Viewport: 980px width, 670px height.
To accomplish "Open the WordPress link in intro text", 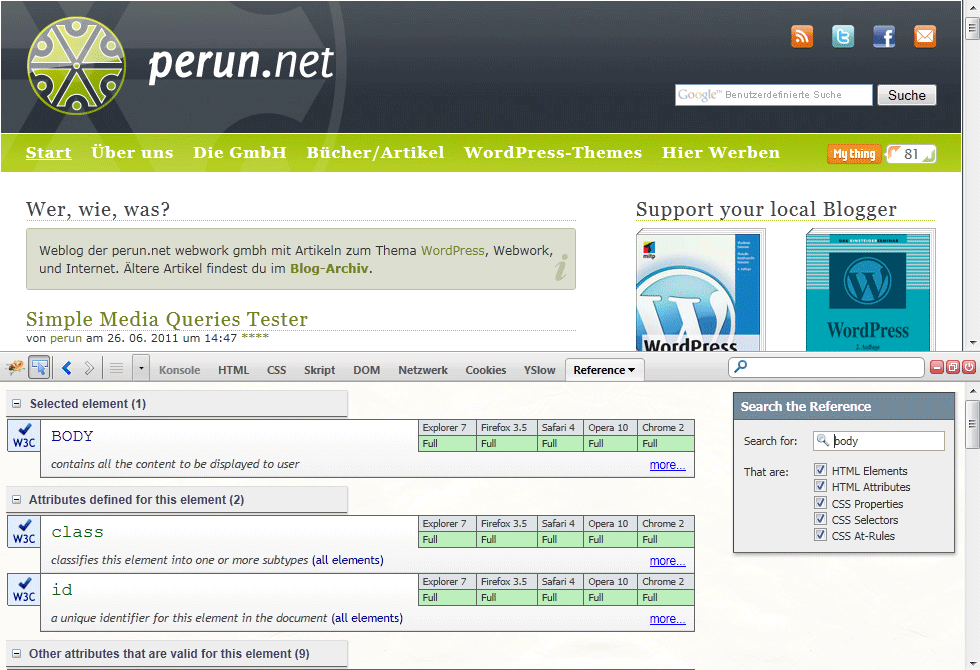I will pyautogui.click(x=452, y=250).
